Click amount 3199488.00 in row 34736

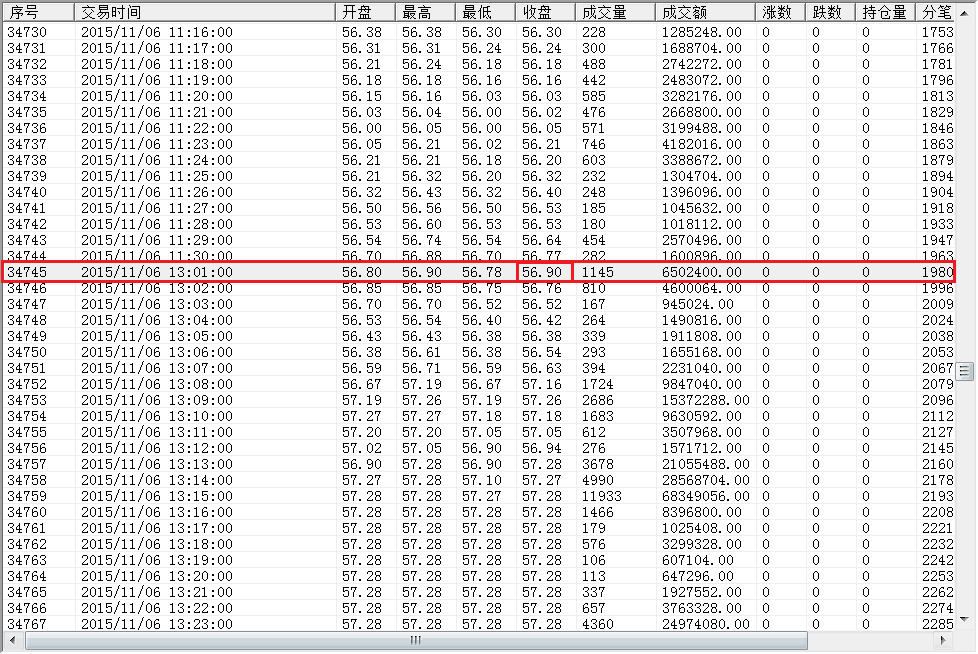[702, 128]
